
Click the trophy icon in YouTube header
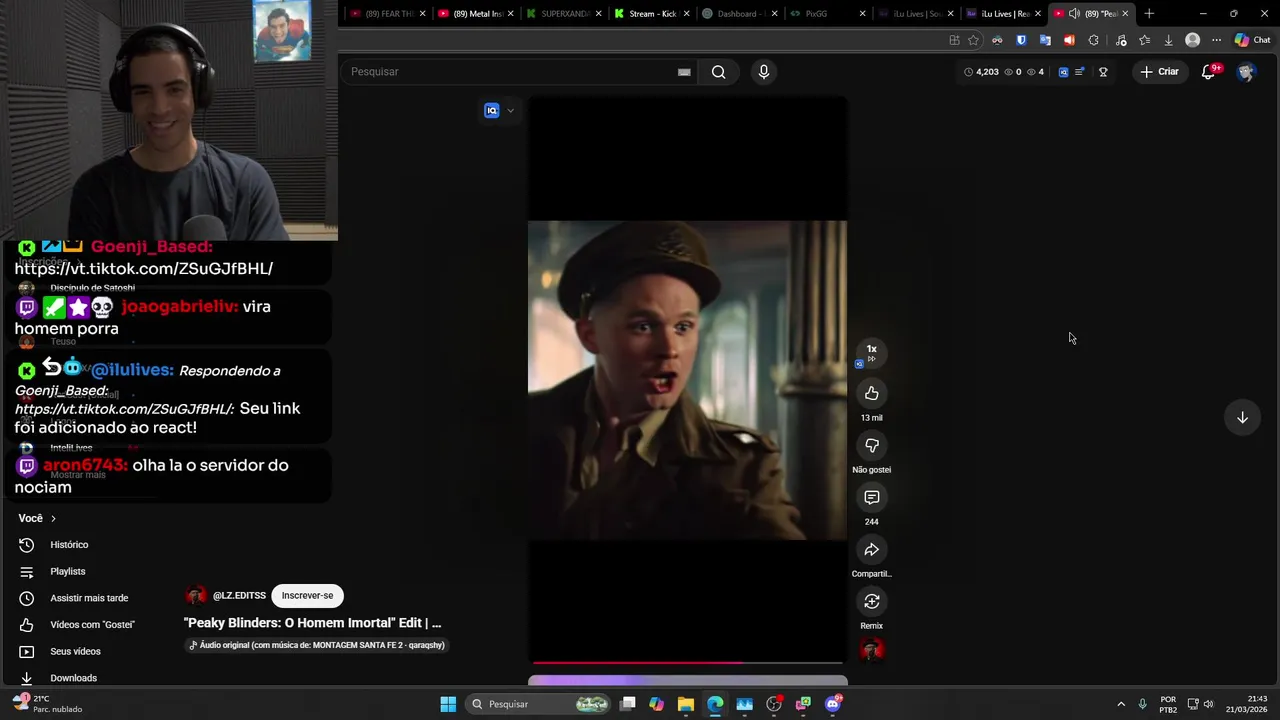coord(1103,72)
